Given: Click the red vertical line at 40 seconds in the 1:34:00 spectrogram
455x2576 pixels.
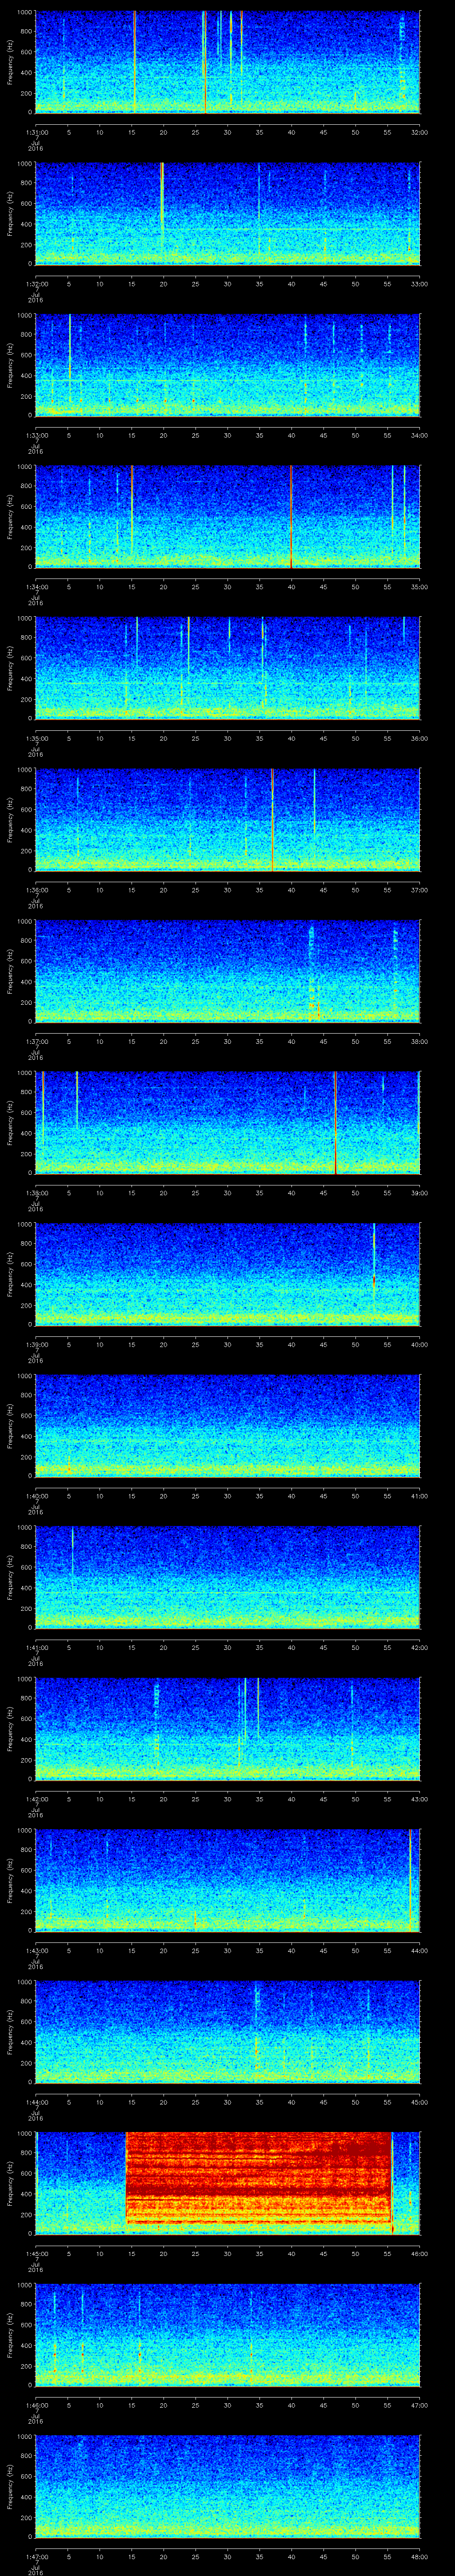Looking at the screenshot, I should click(290, 516).
